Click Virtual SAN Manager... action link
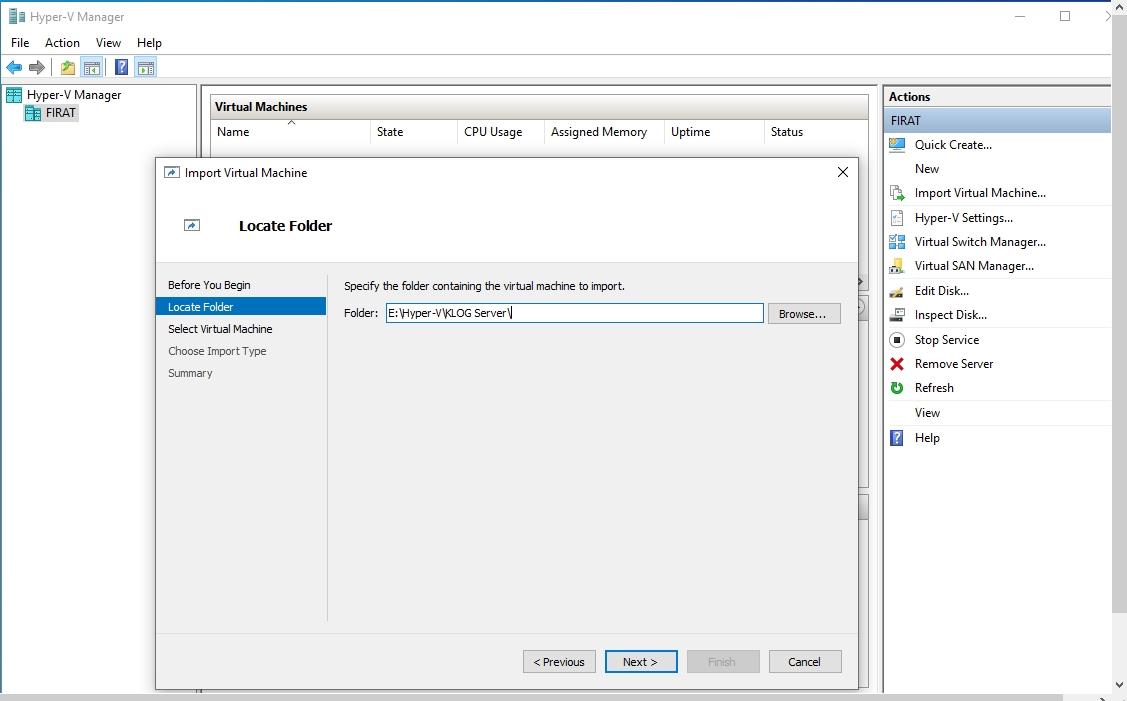The width and height of the screenshot is (1127, 701). click(x=974, y=266)
